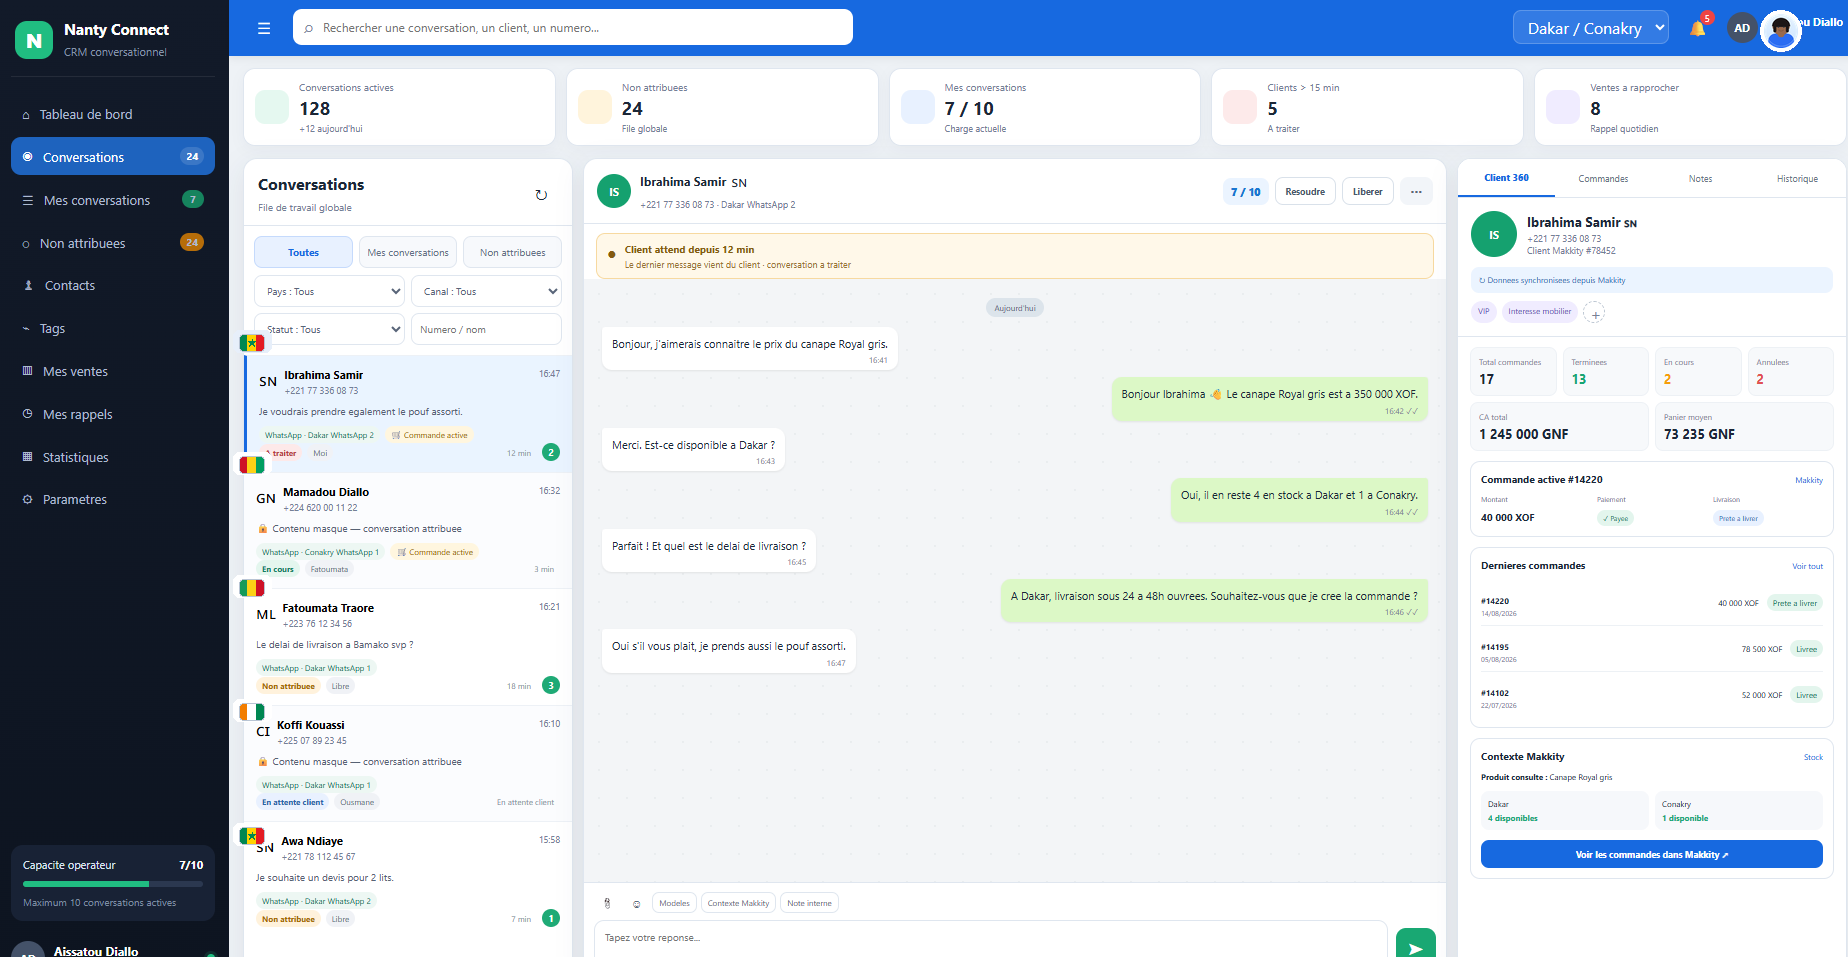Image resolution: width=1848 pixels, height=957 pixels.
Task: Open the emoji picker icon
Action: [636, 903]
